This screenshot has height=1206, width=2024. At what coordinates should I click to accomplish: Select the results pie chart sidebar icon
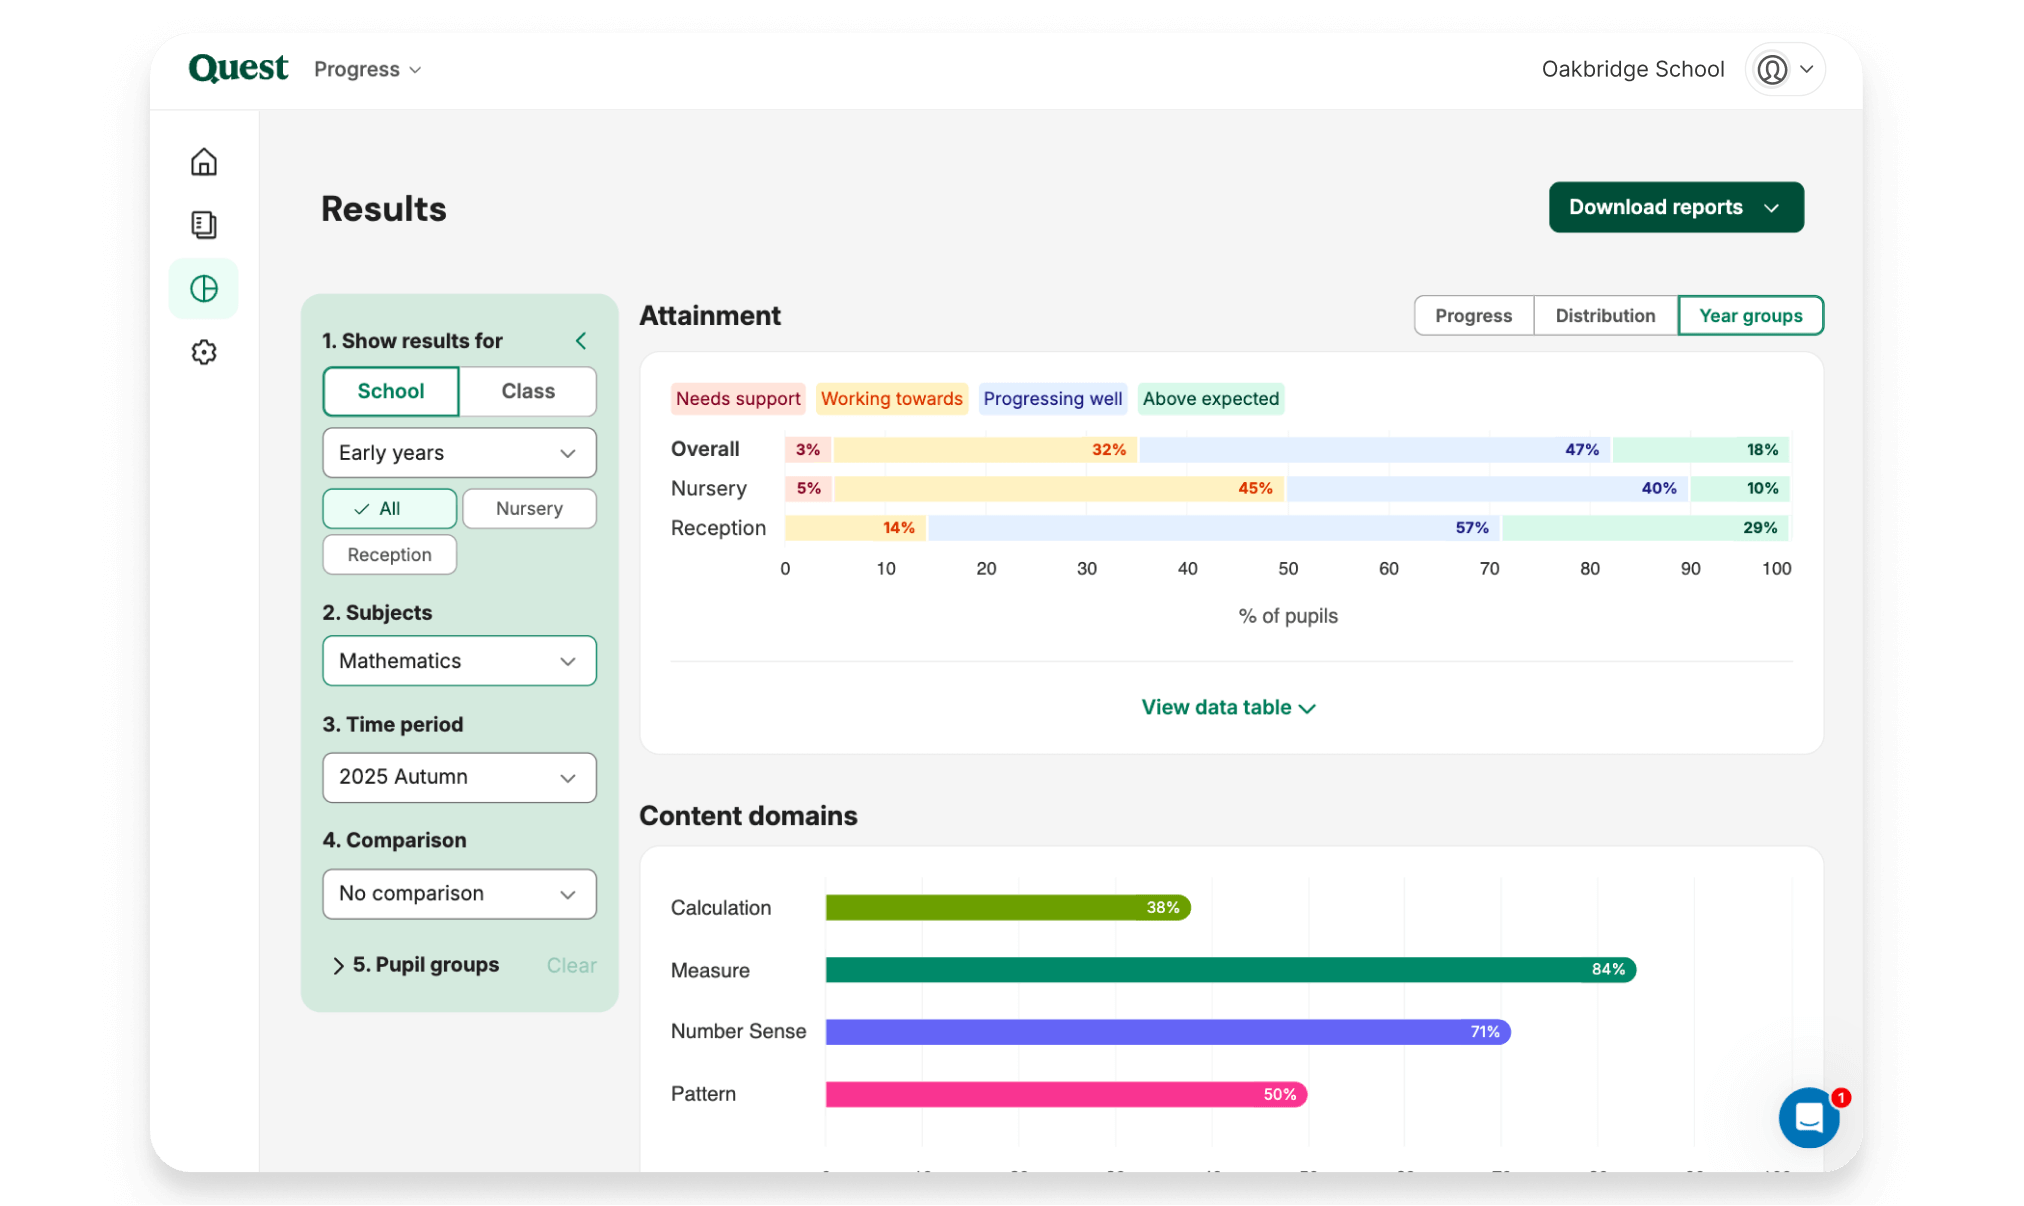pos(204,289)
